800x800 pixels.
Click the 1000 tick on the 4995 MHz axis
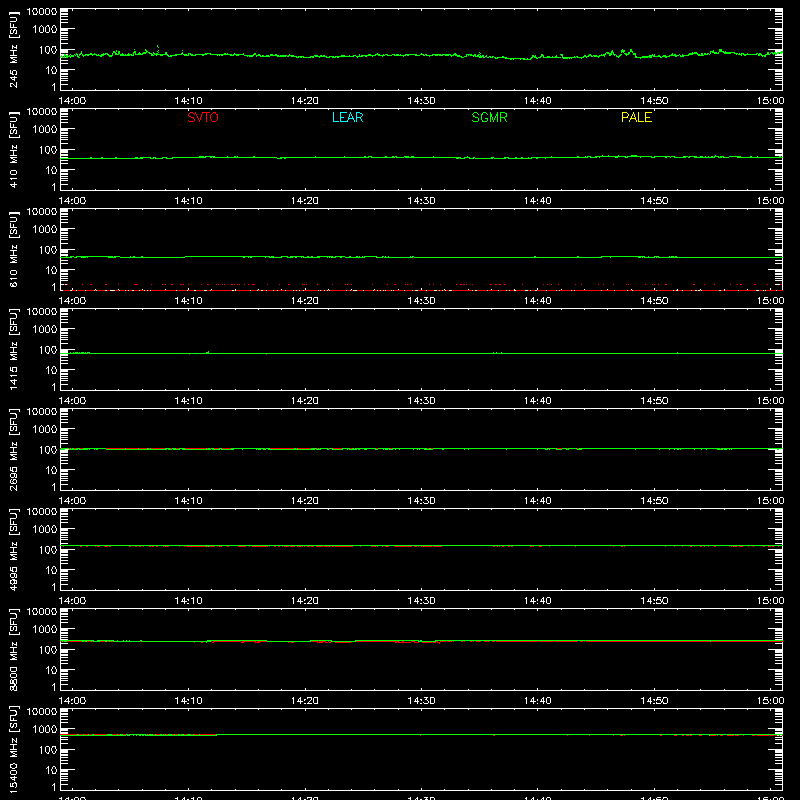[45, 530]
